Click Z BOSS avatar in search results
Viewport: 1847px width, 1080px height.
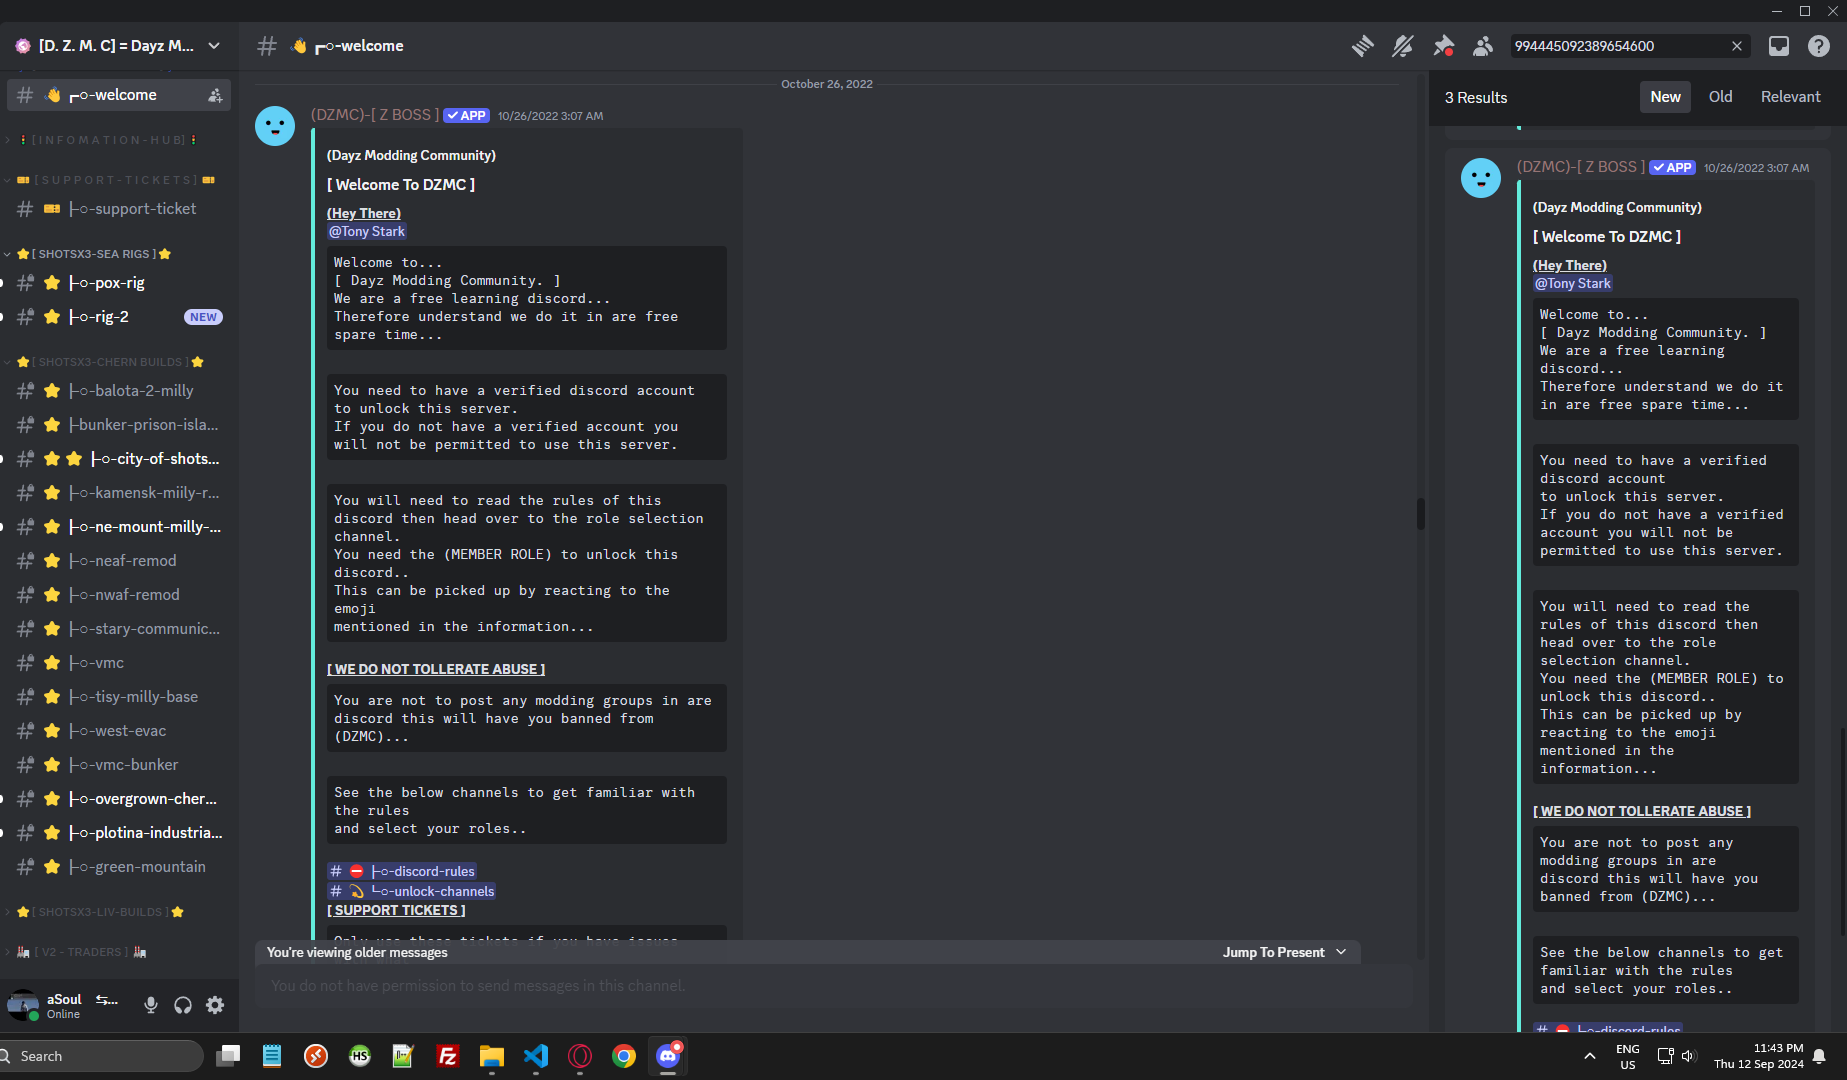(x=1481, y=178)
